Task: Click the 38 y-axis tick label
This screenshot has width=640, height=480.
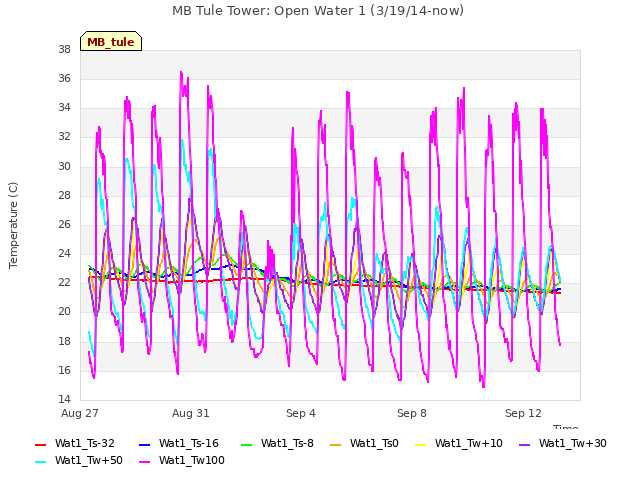Action: pyautogui.click(x=64, y=49)
